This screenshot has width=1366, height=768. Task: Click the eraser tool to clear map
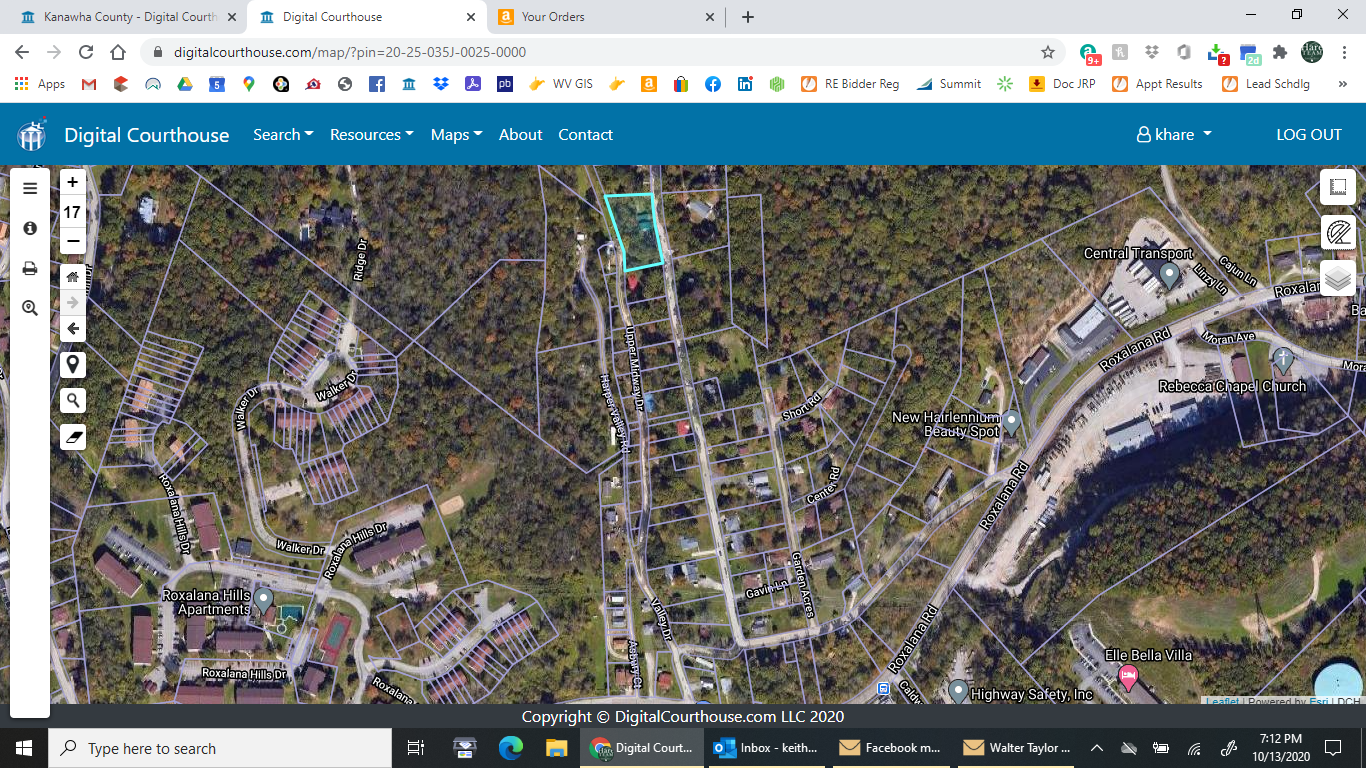(72, 437)
